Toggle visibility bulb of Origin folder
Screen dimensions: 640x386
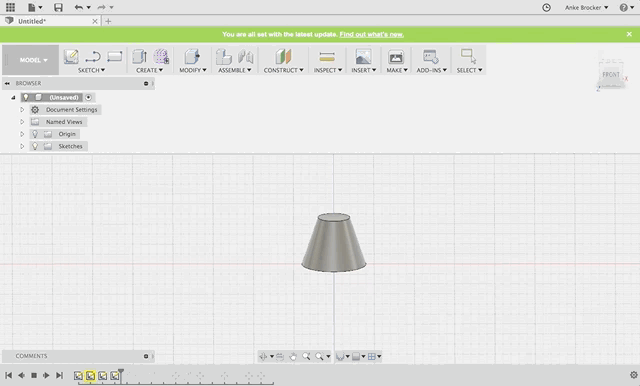(x=35, y=134)
